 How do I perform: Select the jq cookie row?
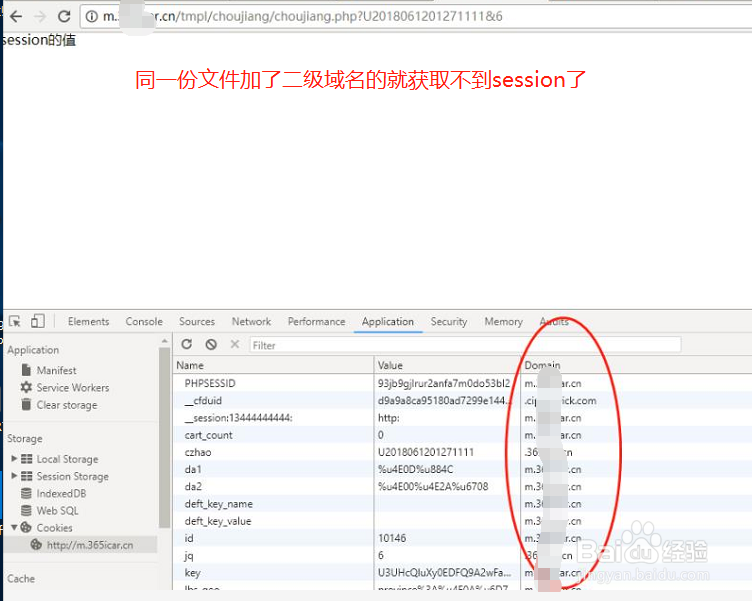462,555
